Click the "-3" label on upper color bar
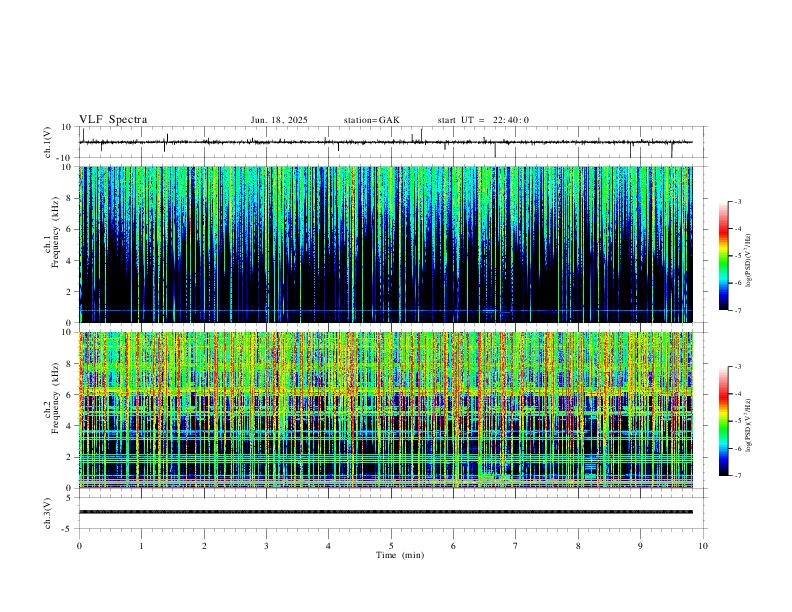 point(738,201)
